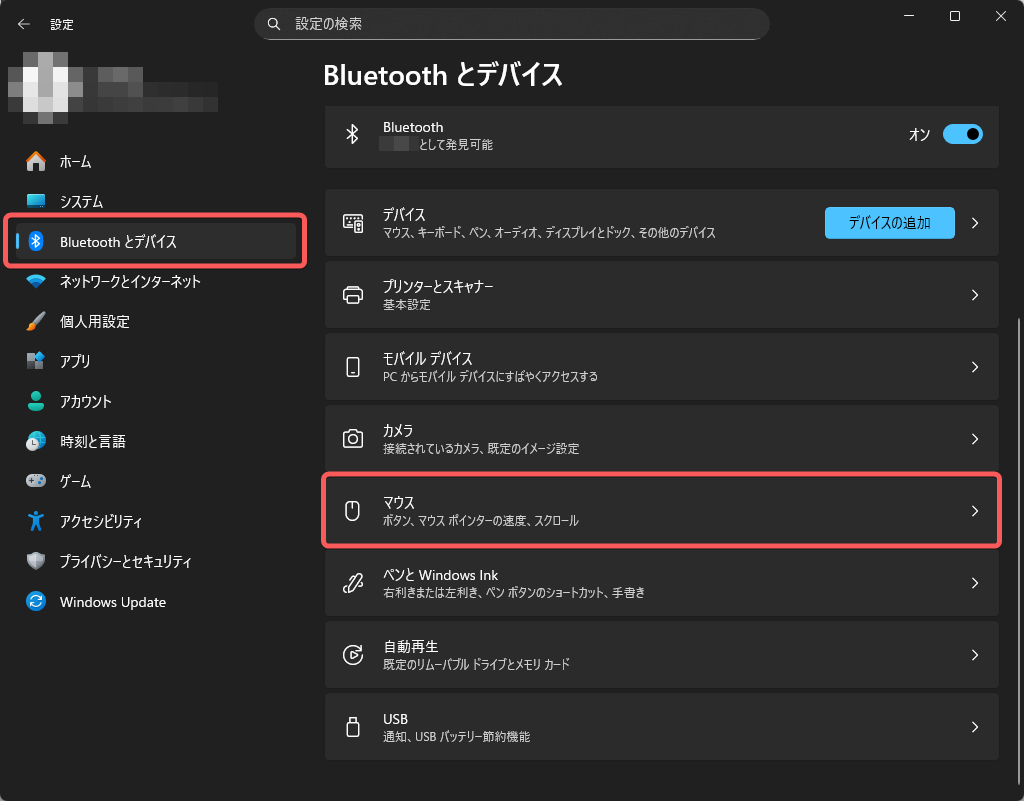
Task: Click the Accounts person icon
Action: tap(36, 401)
